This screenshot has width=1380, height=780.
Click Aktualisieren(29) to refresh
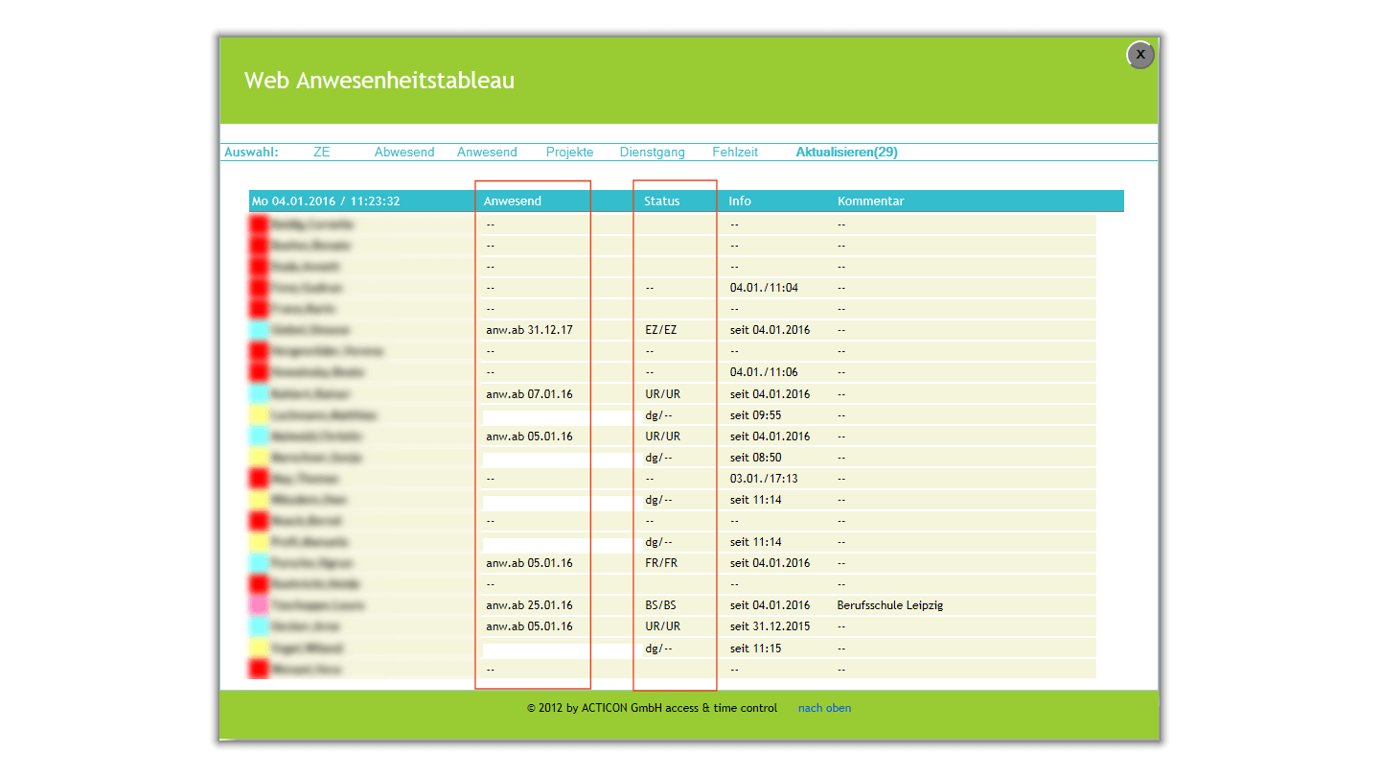click(x=846, y=152)
